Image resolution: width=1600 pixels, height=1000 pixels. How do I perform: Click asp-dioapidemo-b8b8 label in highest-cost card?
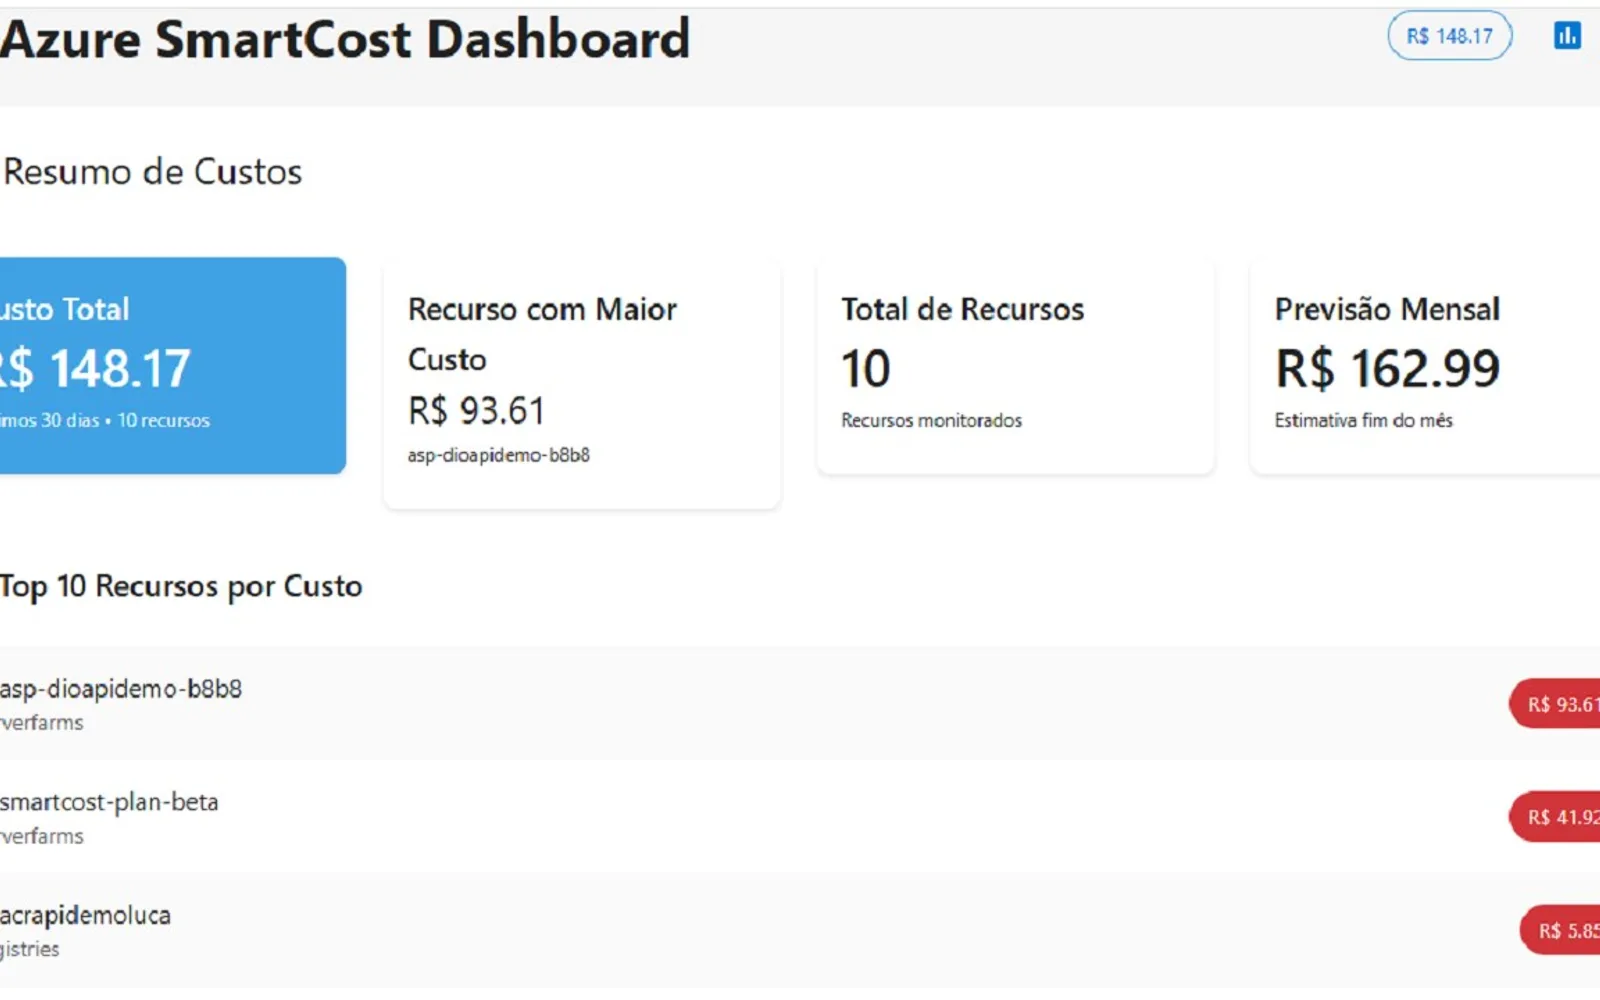point(498,455)
